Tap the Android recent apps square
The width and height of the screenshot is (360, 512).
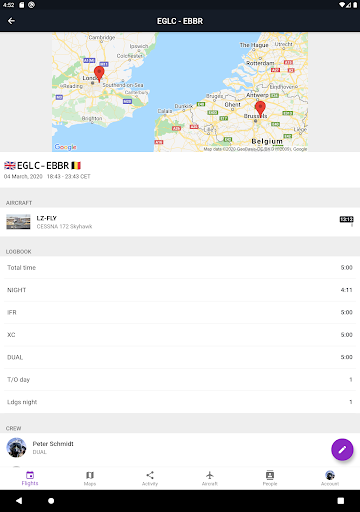click(x=341, y=501)
